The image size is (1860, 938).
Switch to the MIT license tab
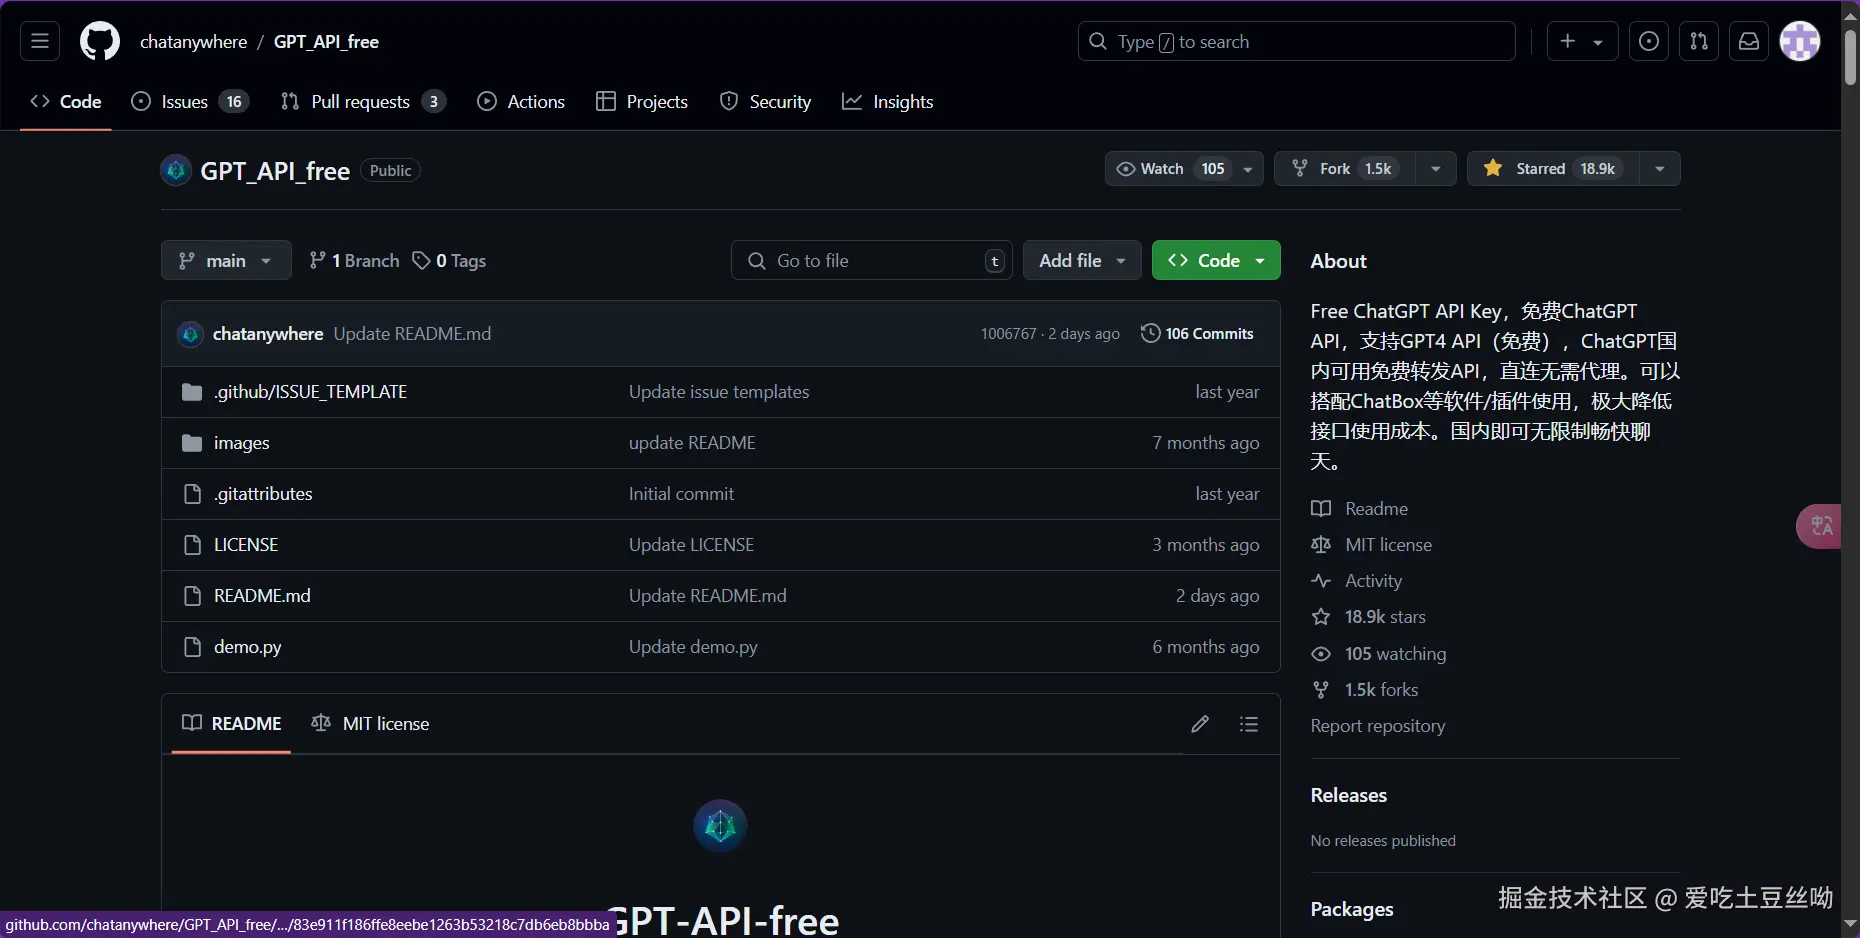pos(370,724)
